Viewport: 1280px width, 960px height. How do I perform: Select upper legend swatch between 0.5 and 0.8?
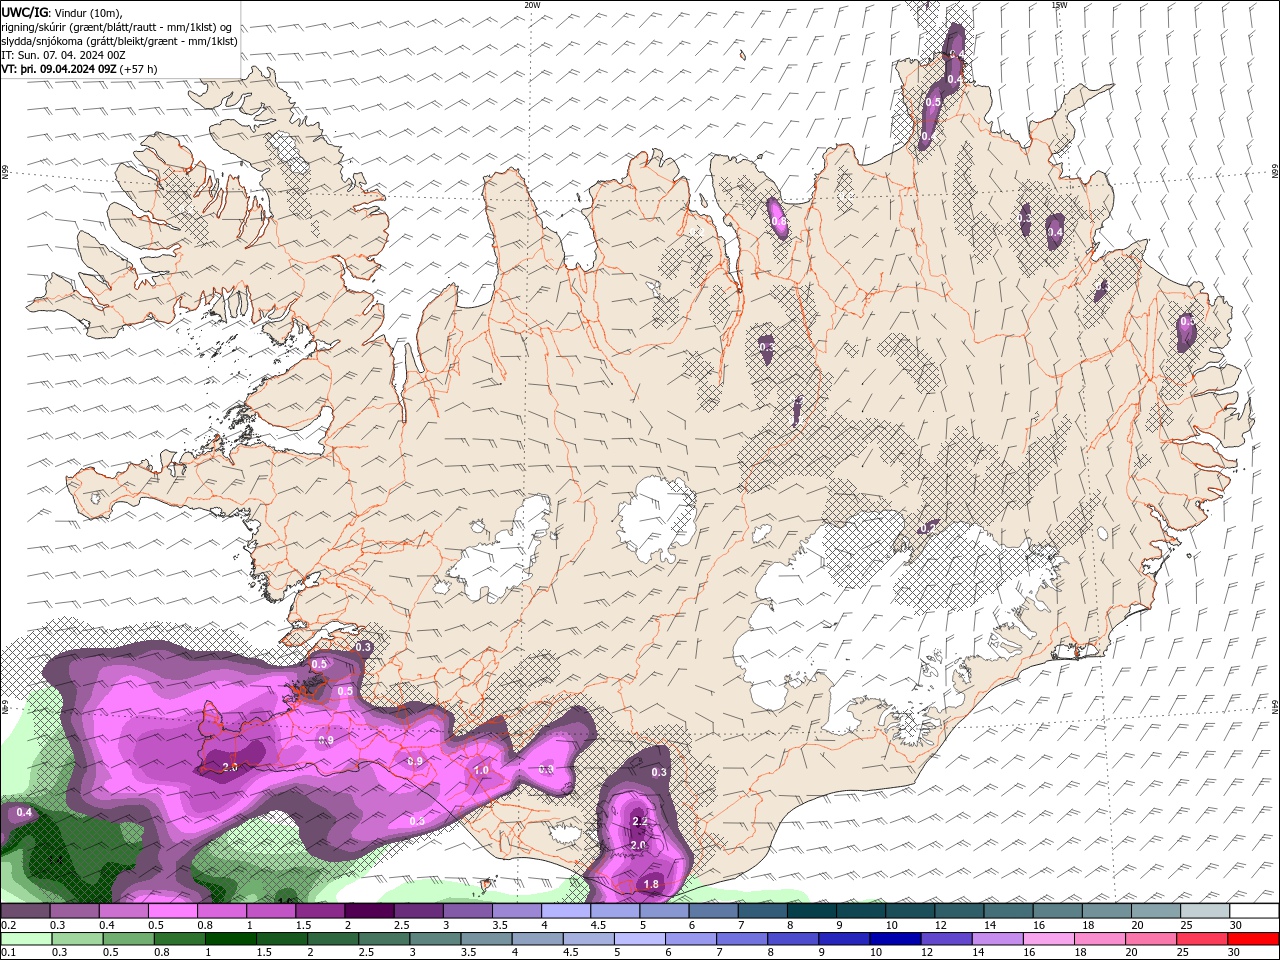click(x=172, y=911)
